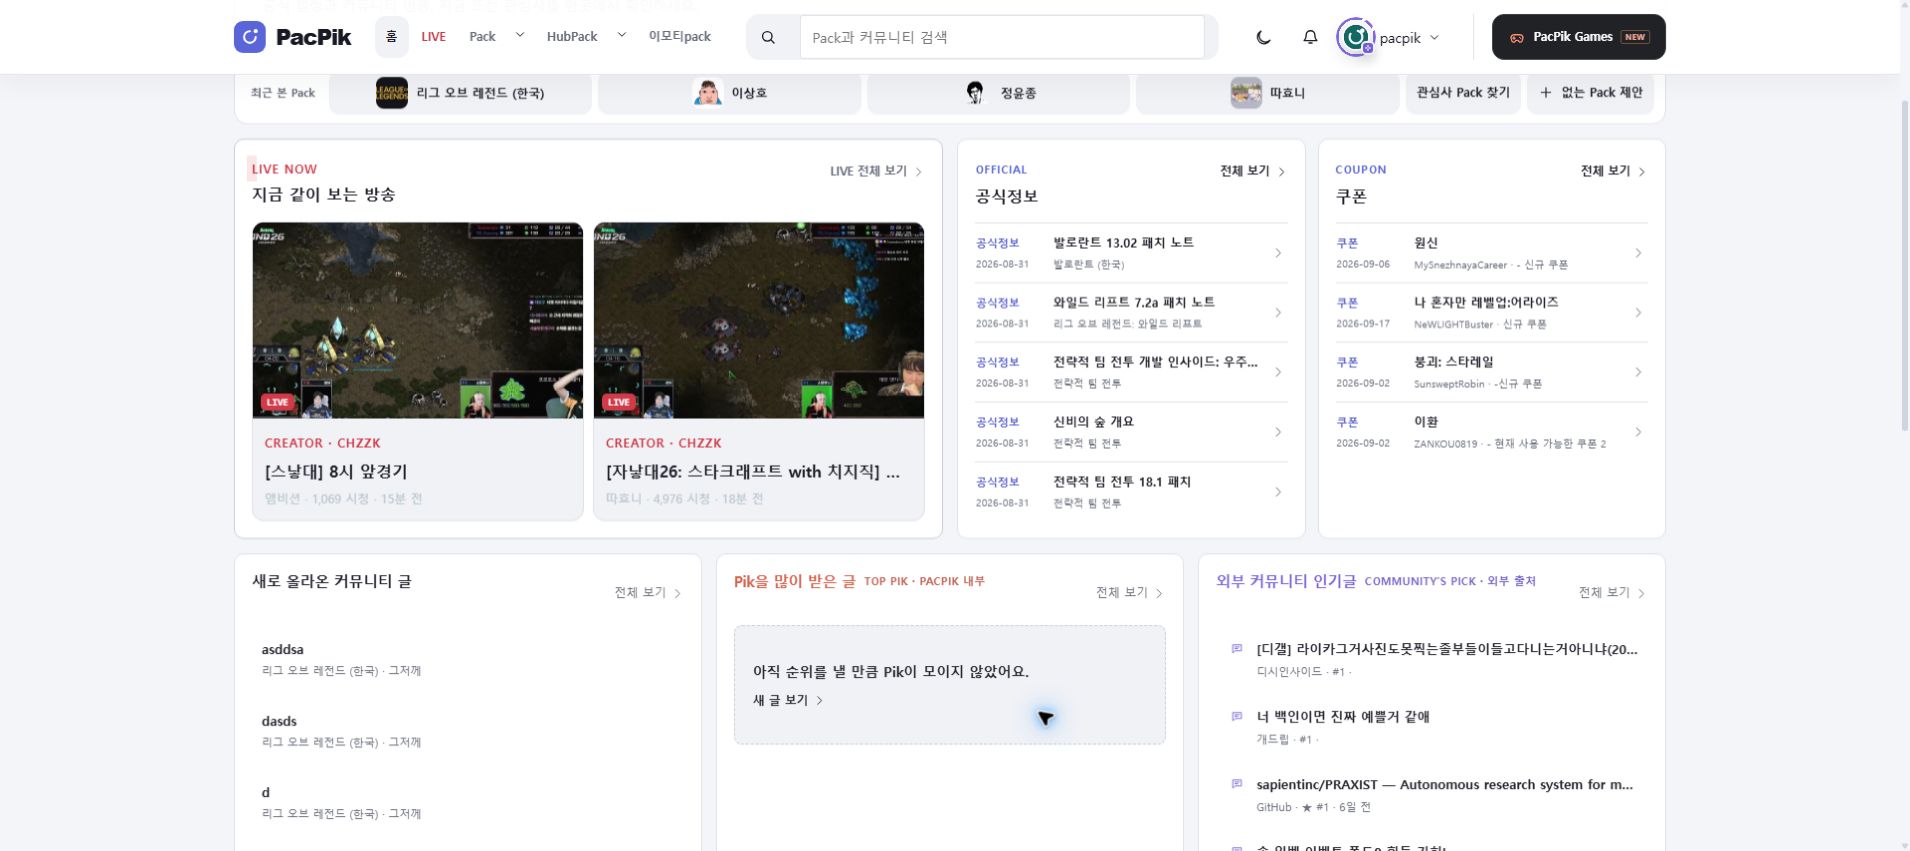Open sapientinc/PRAXIST GitHub post
Image resolution: width=1910 pixels, height=851 pixels.
pos(1445,784)
